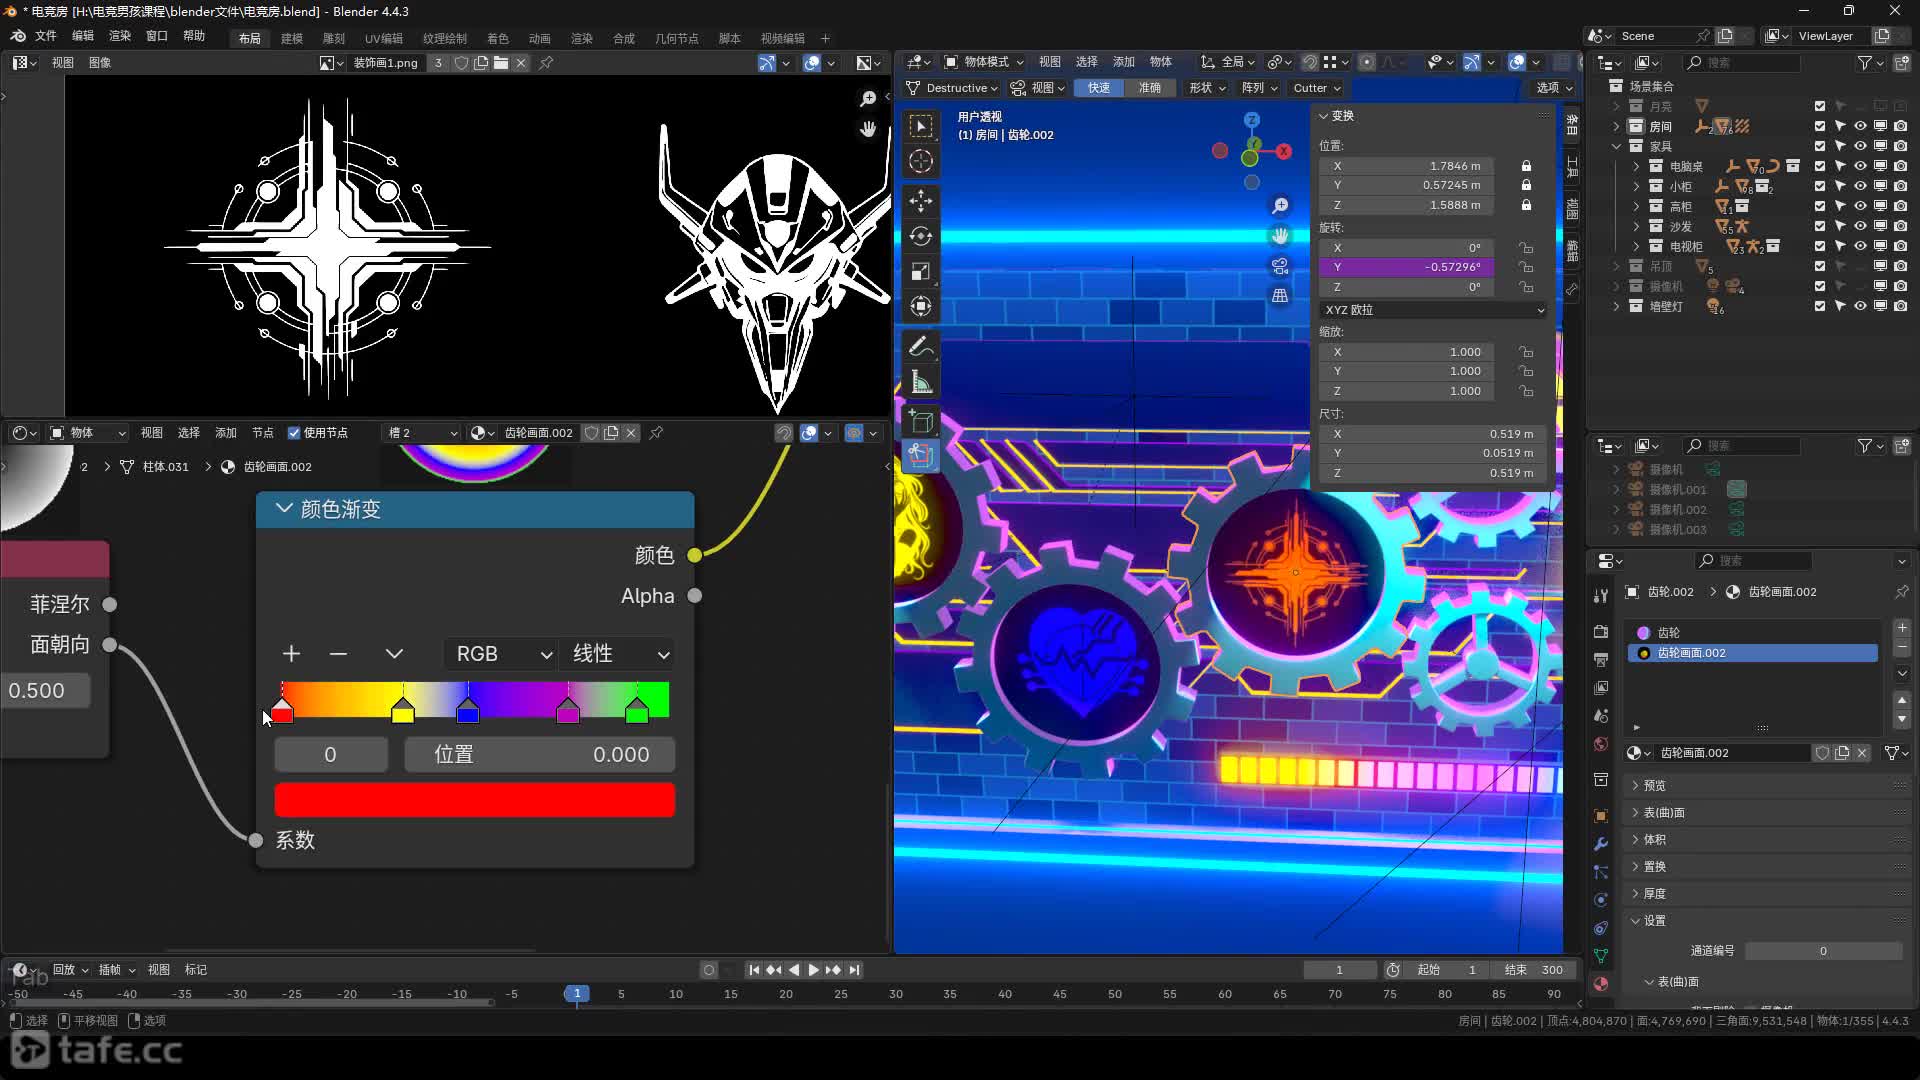
Task: Select the Move tool in viewport toolbar
Action: point(921,200)
